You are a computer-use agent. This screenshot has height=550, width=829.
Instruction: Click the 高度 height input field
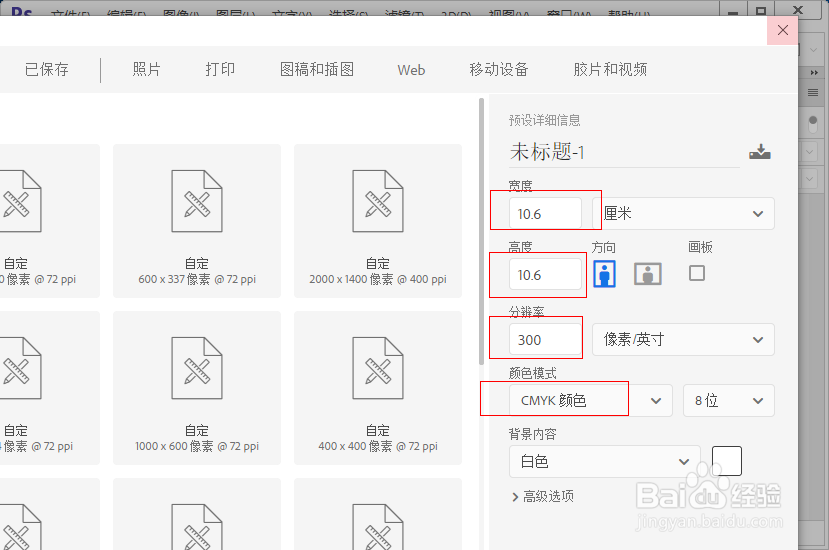545,274
